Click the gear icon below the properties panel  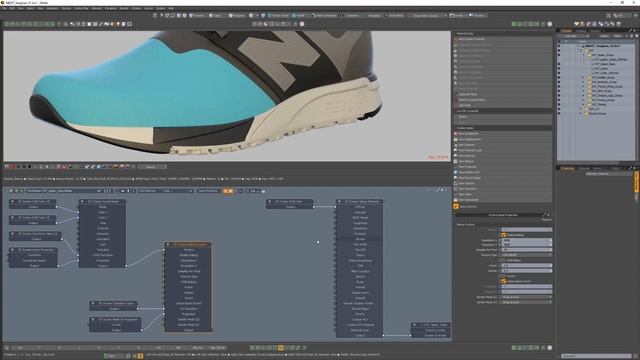tap(549, 348)
